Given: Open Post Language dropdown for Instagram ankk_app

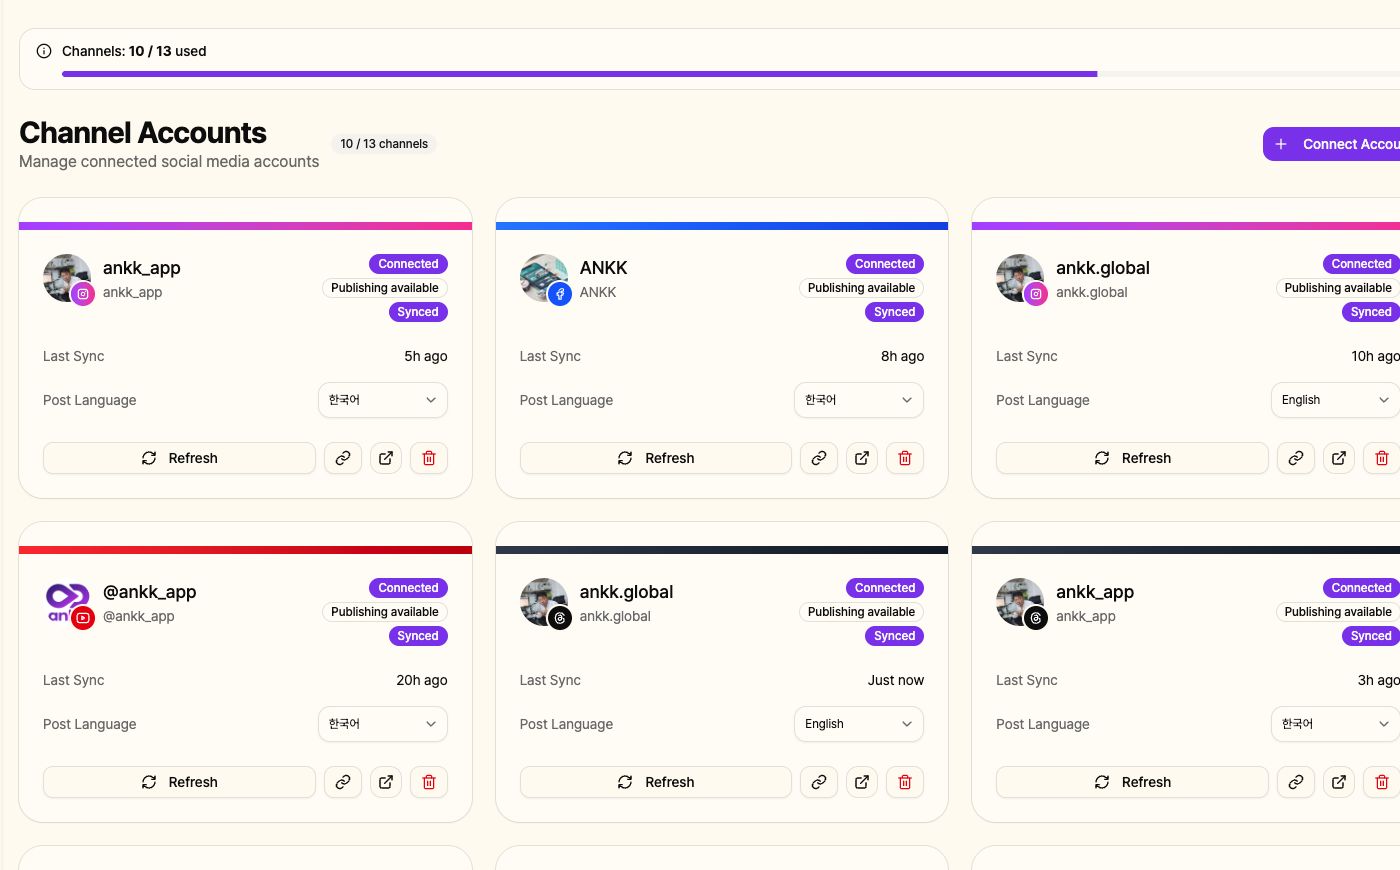Looking at the screenshot, I should pos(383,400).
